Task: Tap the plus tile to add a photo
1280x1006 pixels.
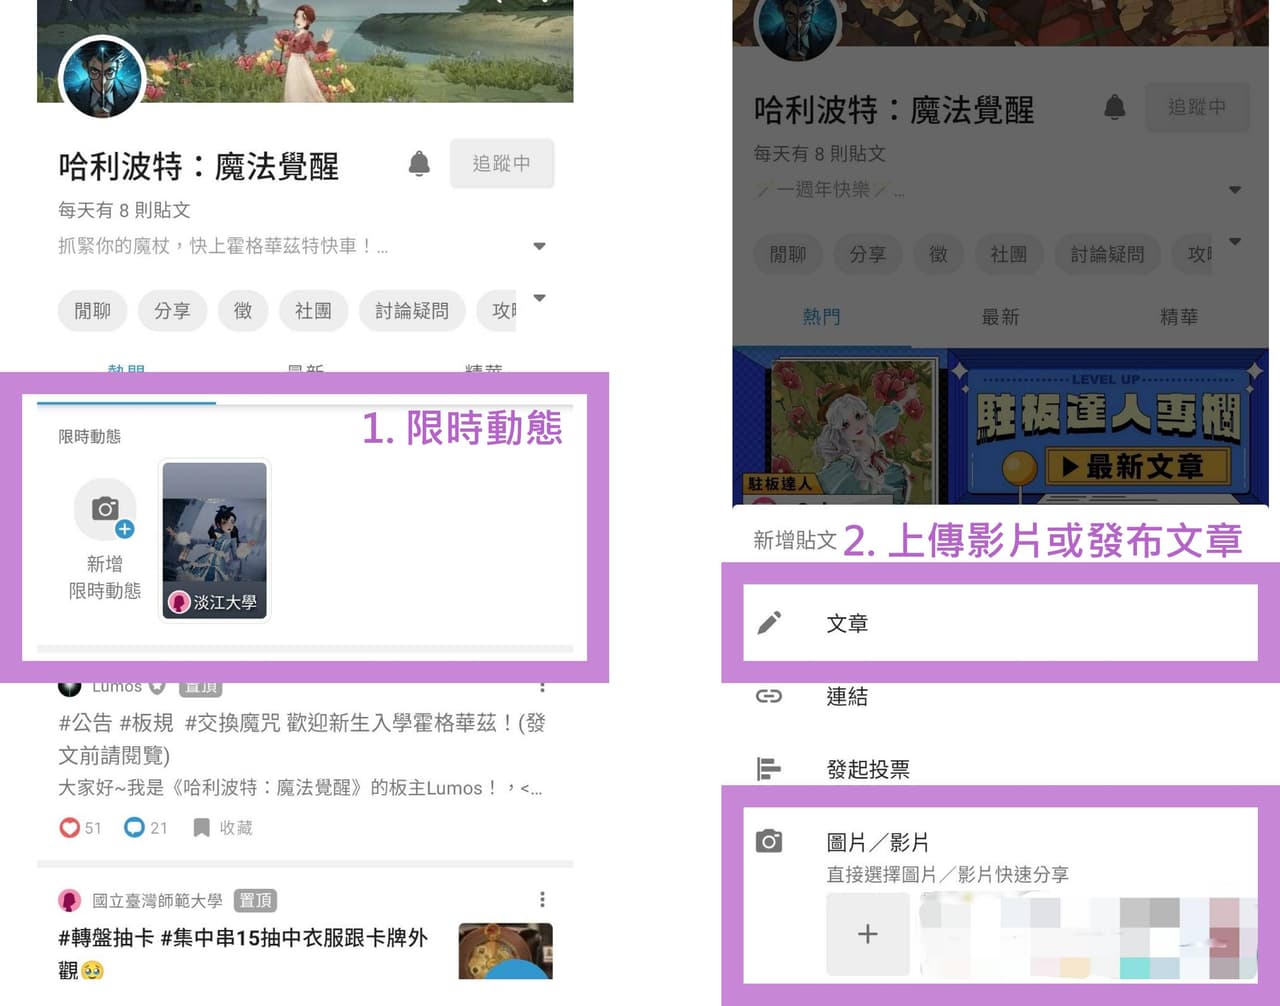Action: click(867, 934)
